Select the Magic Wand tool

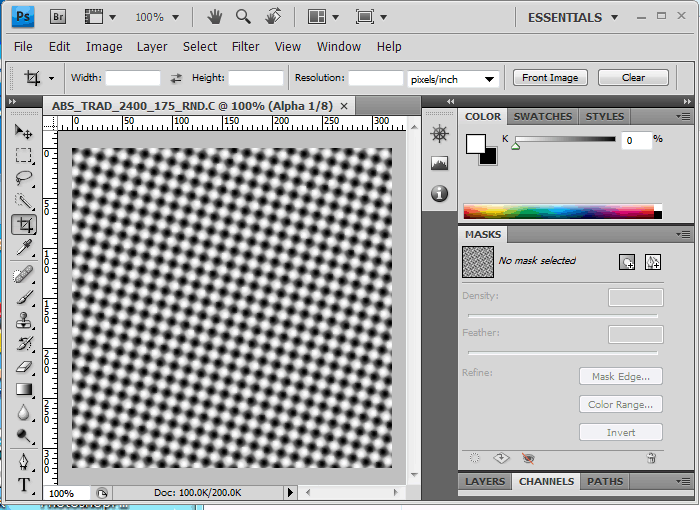[x=23, y=201]
